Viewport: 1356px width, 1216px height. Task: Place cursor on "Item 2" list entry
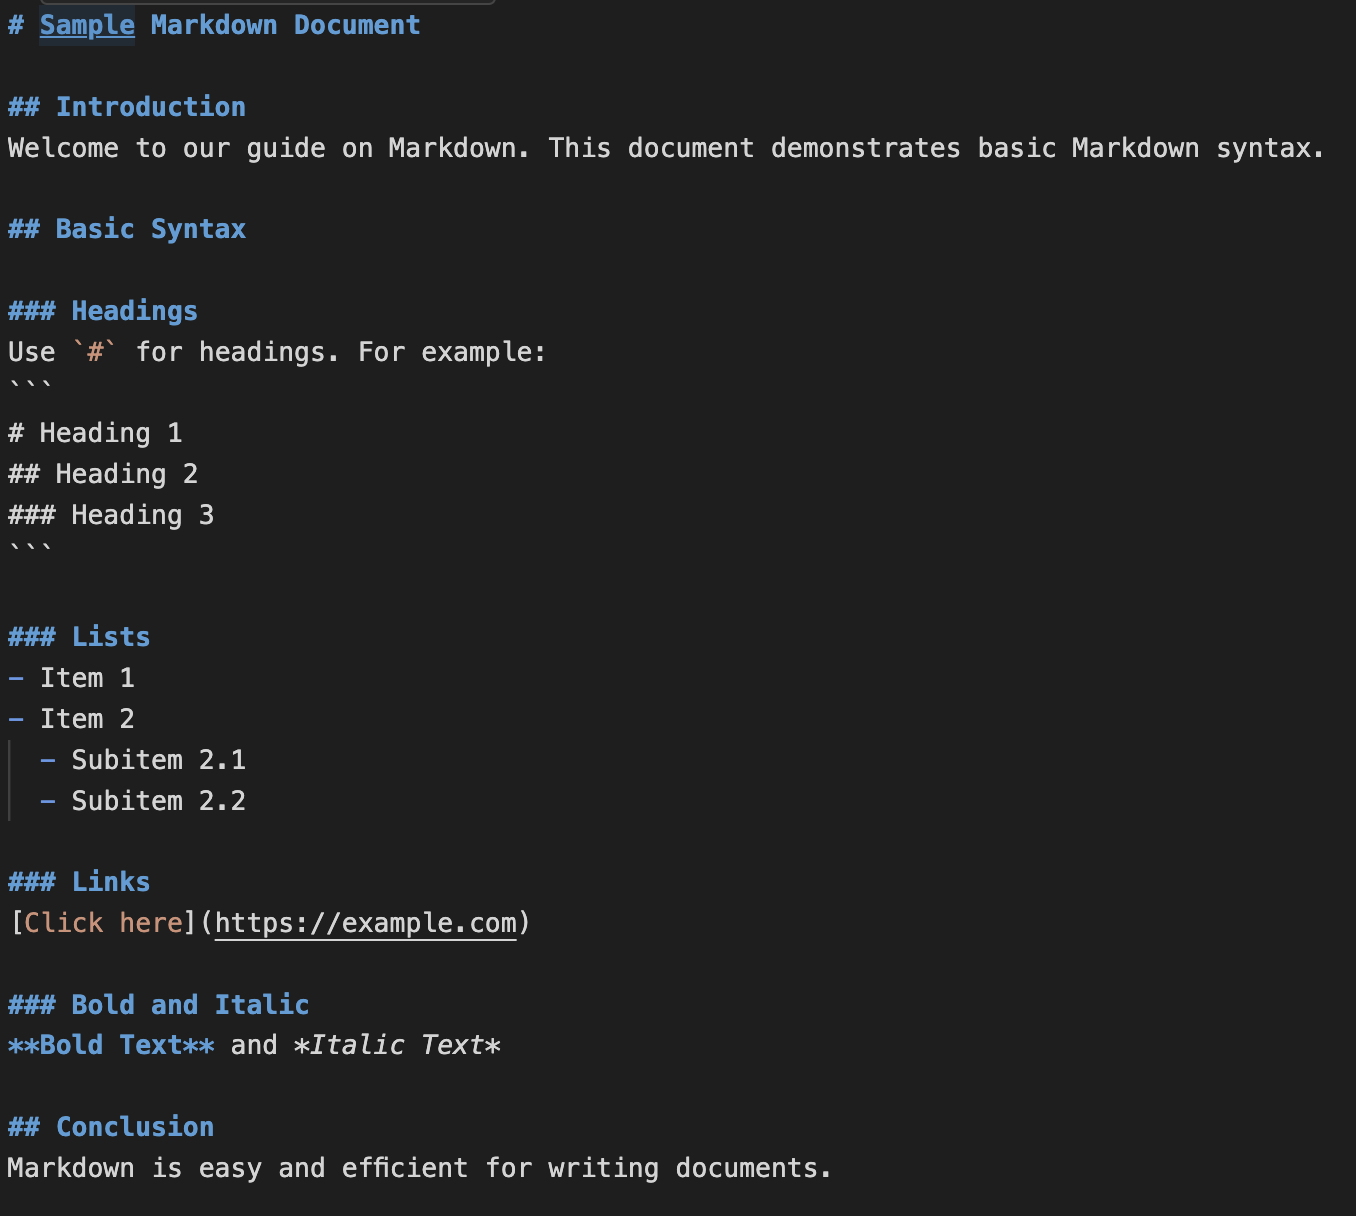pyautogui.click(x=87, y=719)
